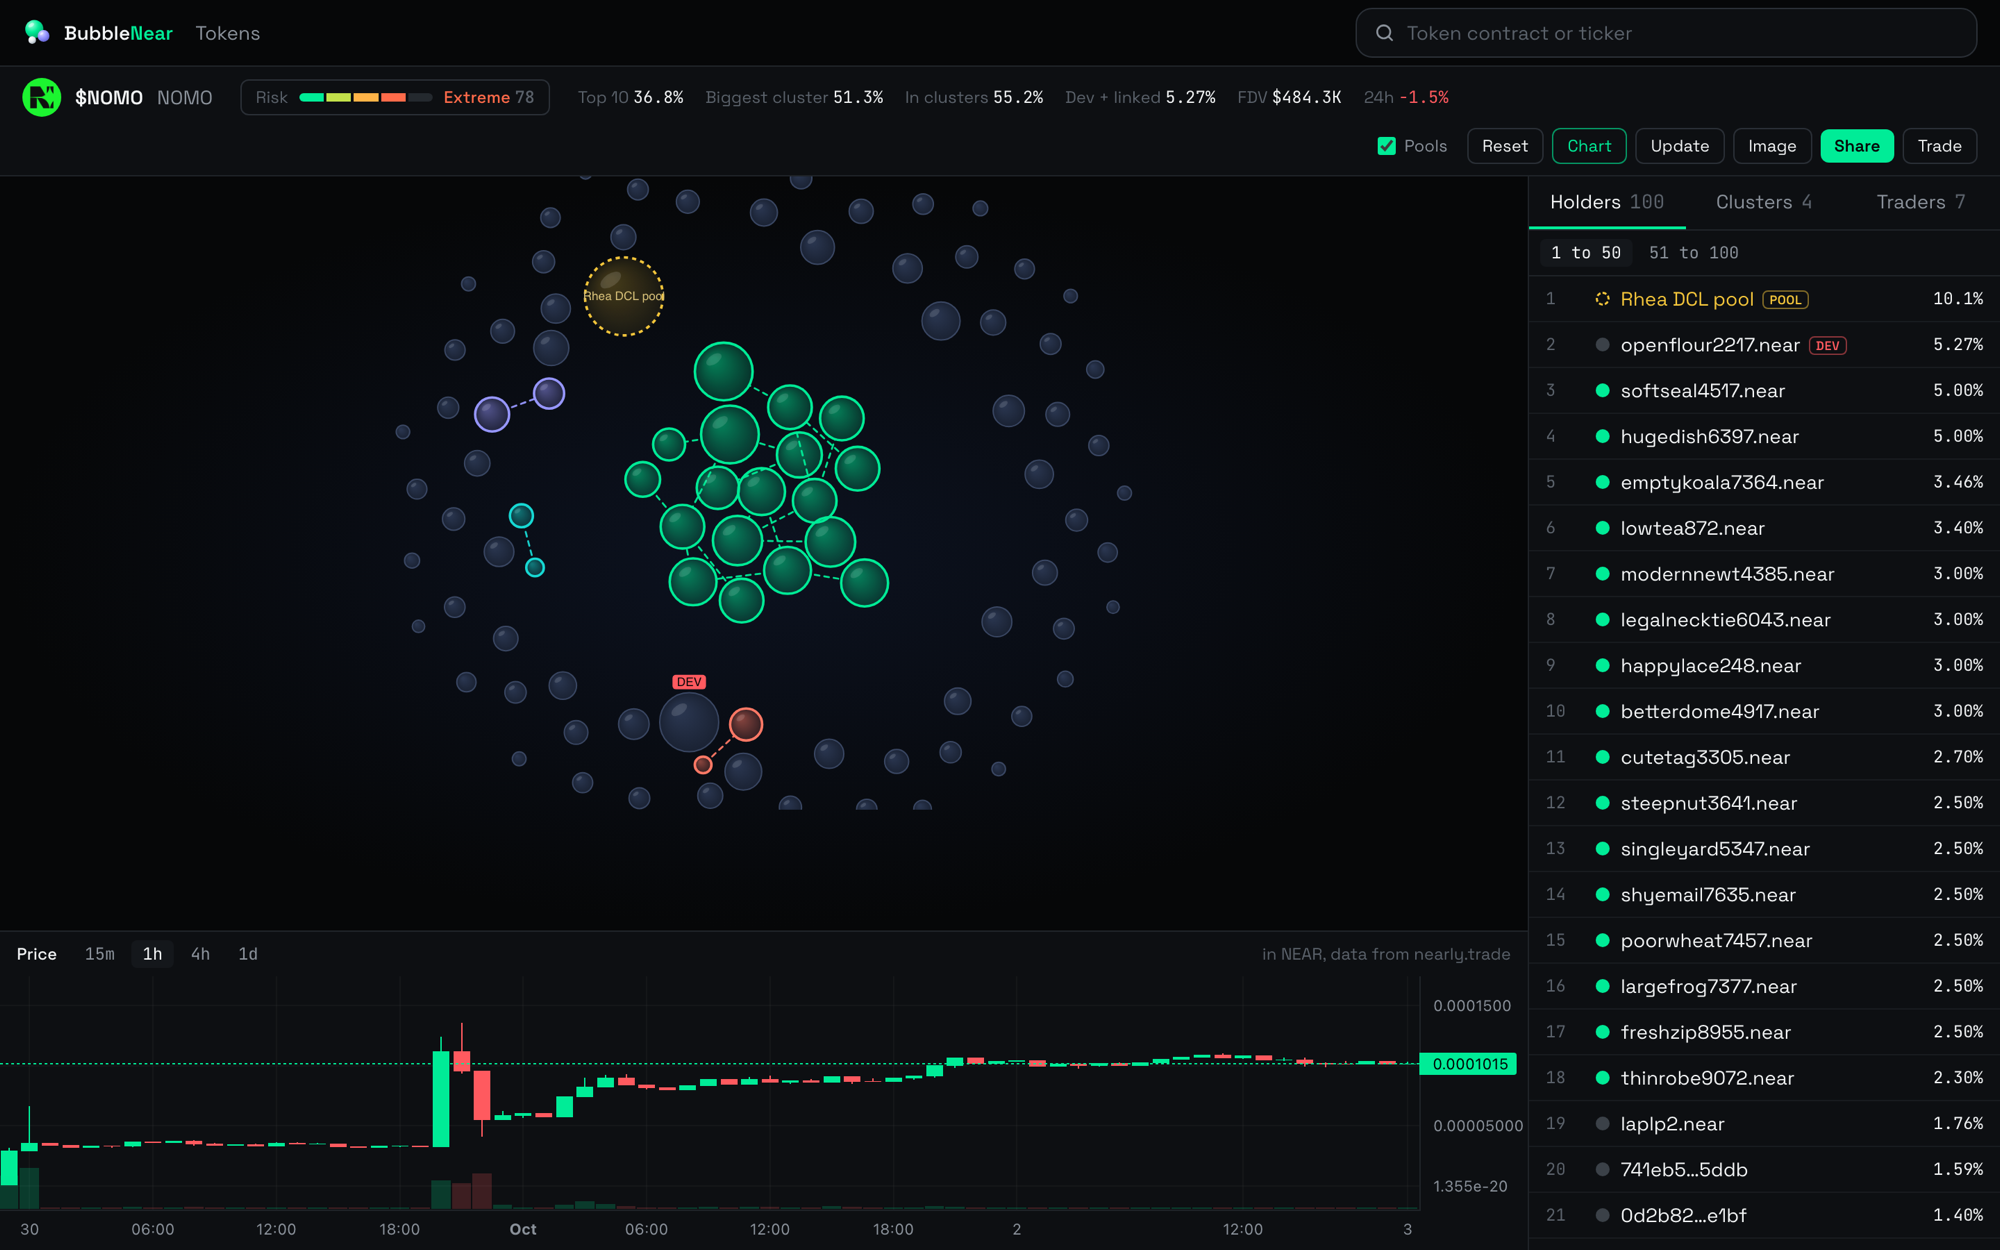
Task: Switch to the Holders tab
Action: point(1607,202)
